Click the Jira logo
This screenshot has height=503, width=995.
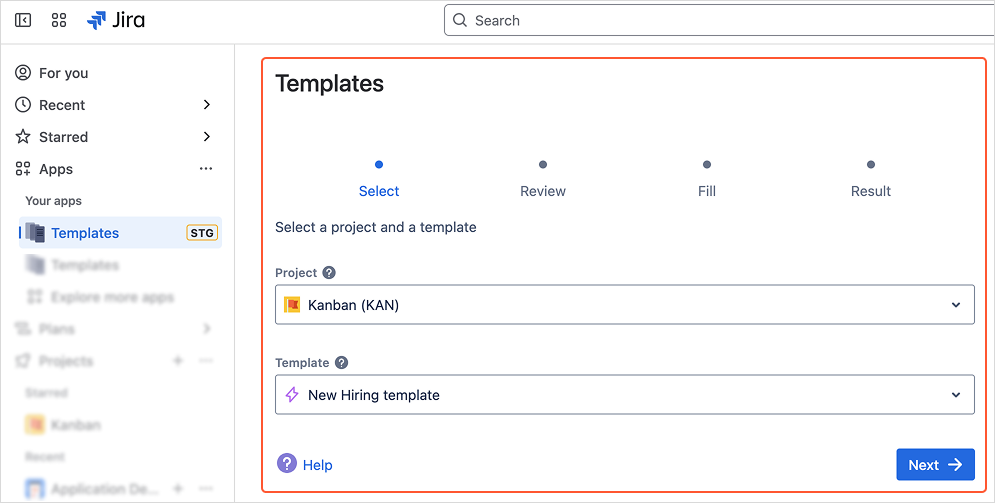116,20
